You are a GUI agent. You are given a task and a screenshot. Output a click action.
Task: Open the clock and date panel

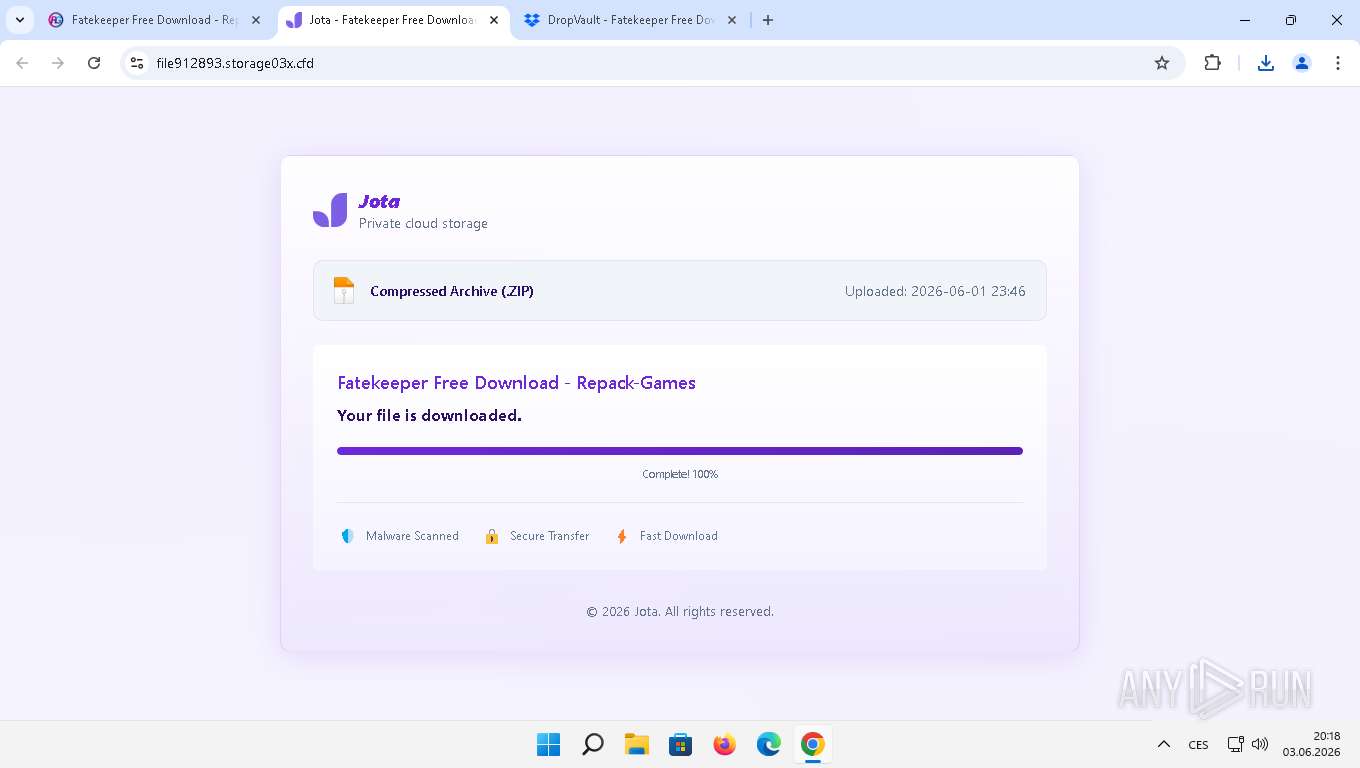pos(1312,744)
